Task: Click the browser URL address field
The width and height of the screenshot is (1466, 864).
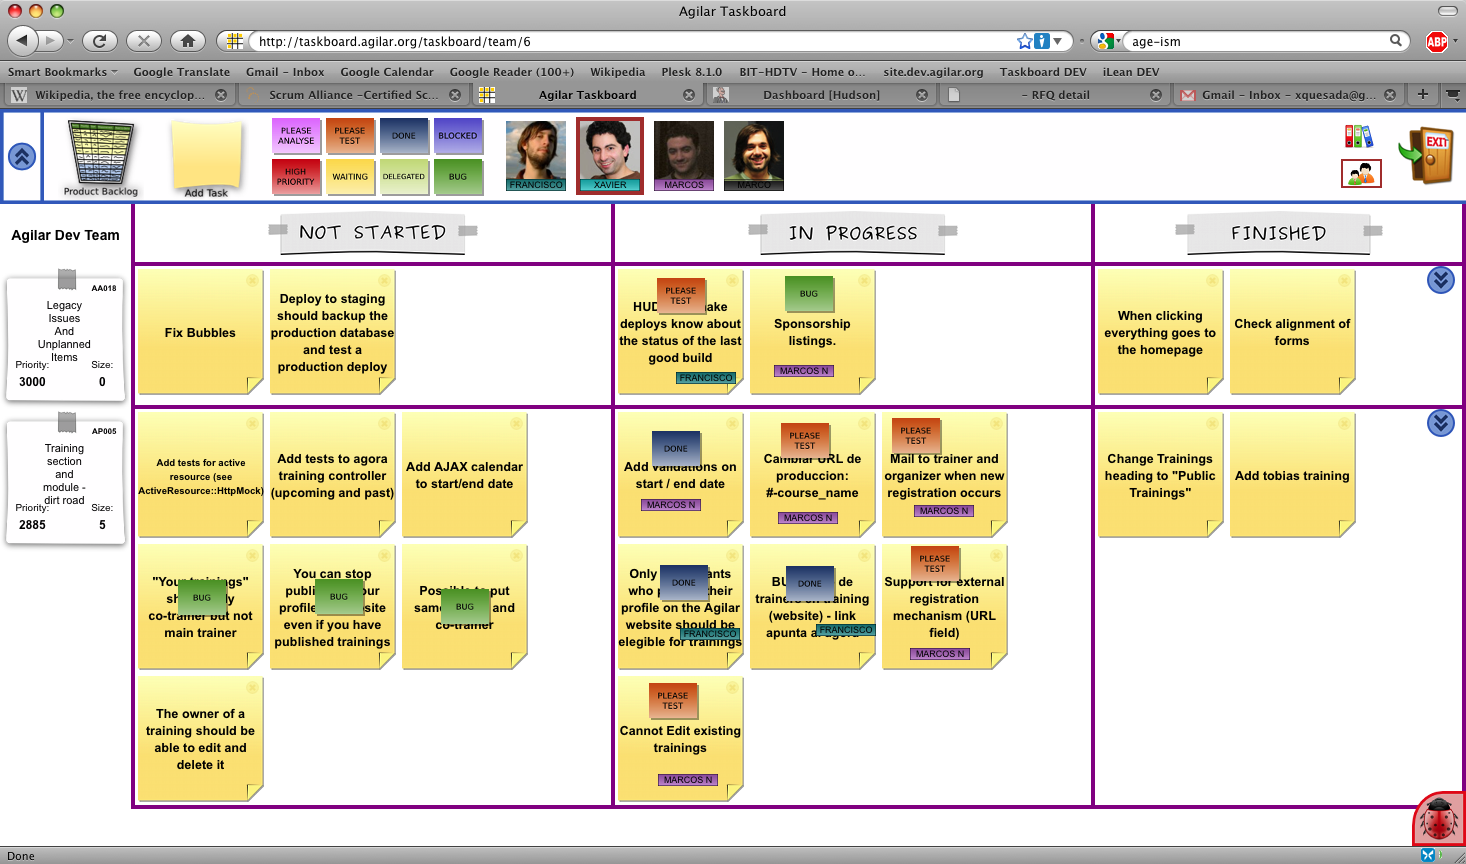Action: click(x=630, y=41)
